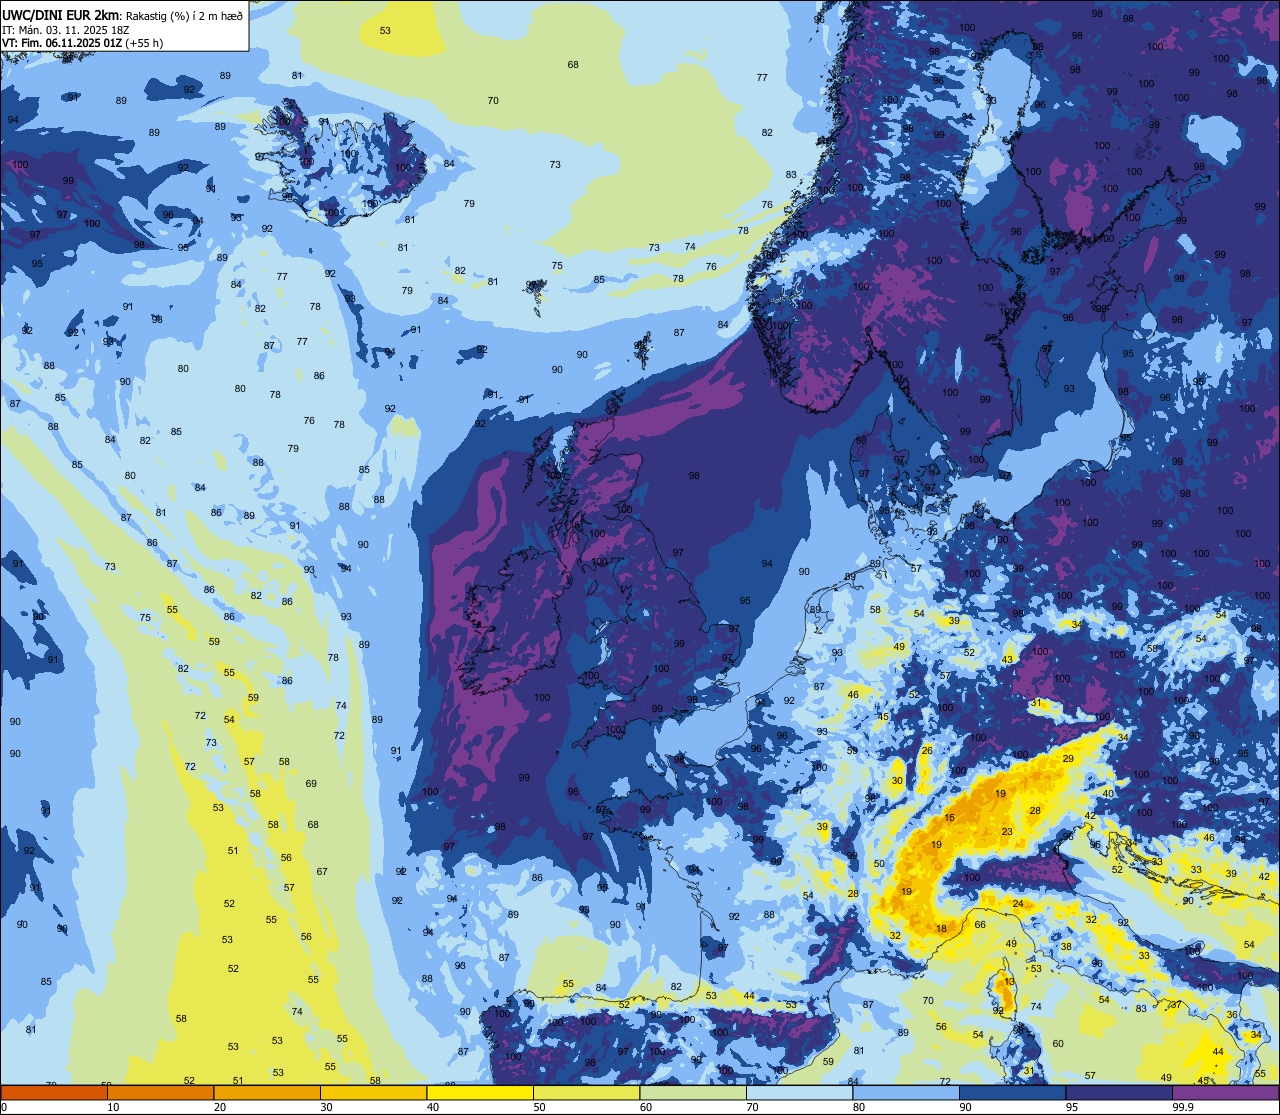Click the 60–70 yellow-green legend swatch
The width and height of the screenshot is (1280, 1115).
693,1093
